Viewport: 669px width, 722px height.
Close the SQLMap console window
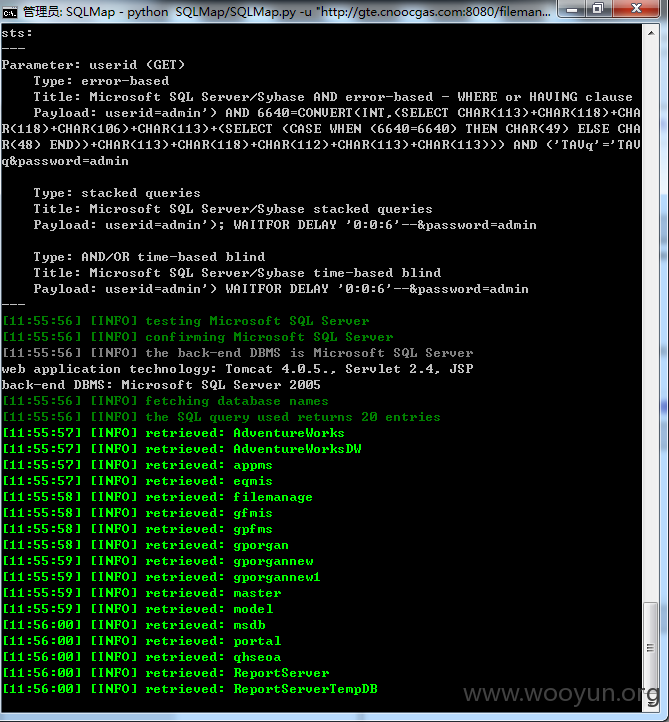click(x=637, y=9)
